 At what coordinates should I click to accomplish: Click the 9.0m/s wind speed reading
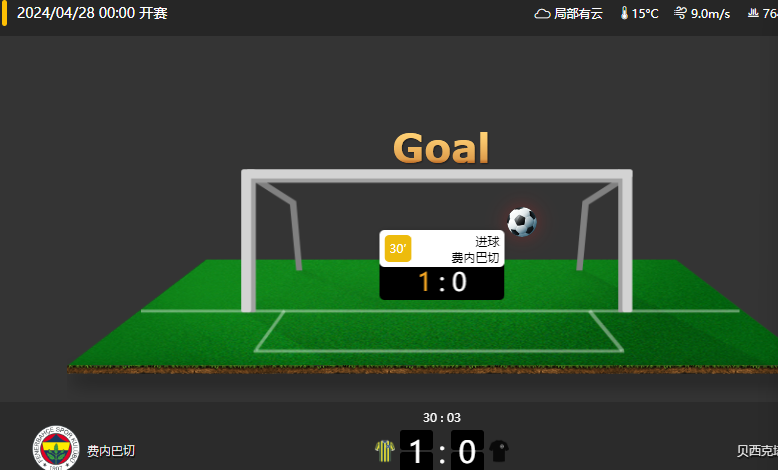pos(711,14)
